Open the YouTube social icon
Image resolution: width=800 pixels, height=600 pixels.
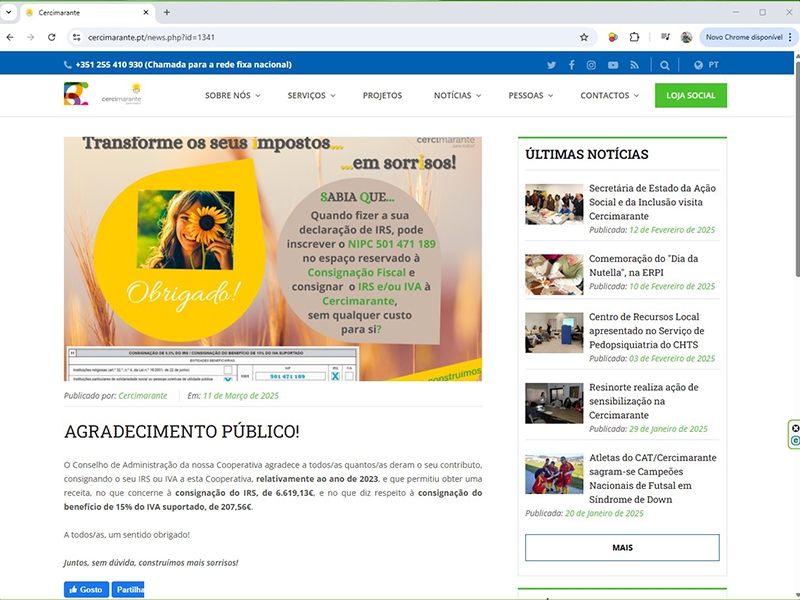pos(613,65)
